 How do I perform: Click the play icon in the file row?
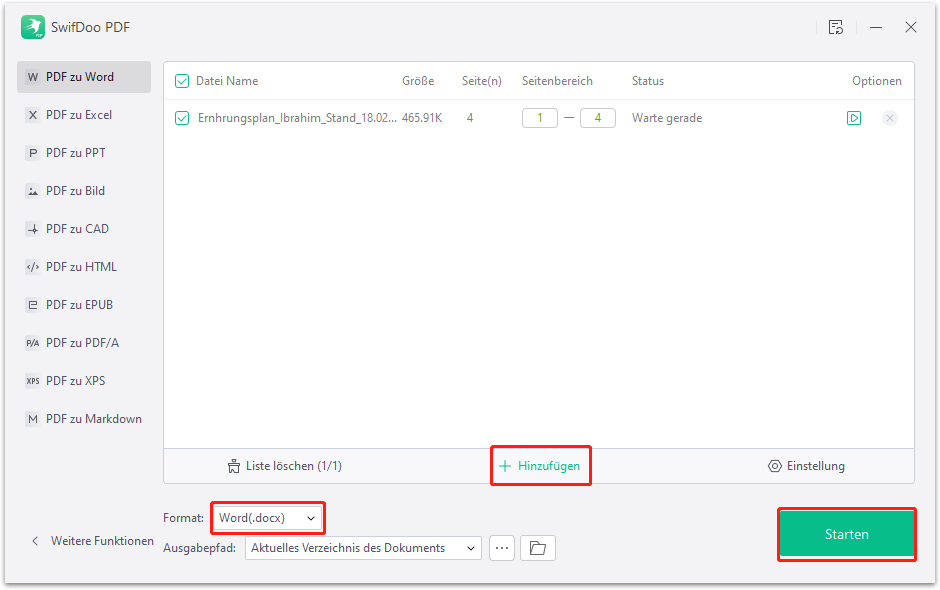click(x=854, y=118)
